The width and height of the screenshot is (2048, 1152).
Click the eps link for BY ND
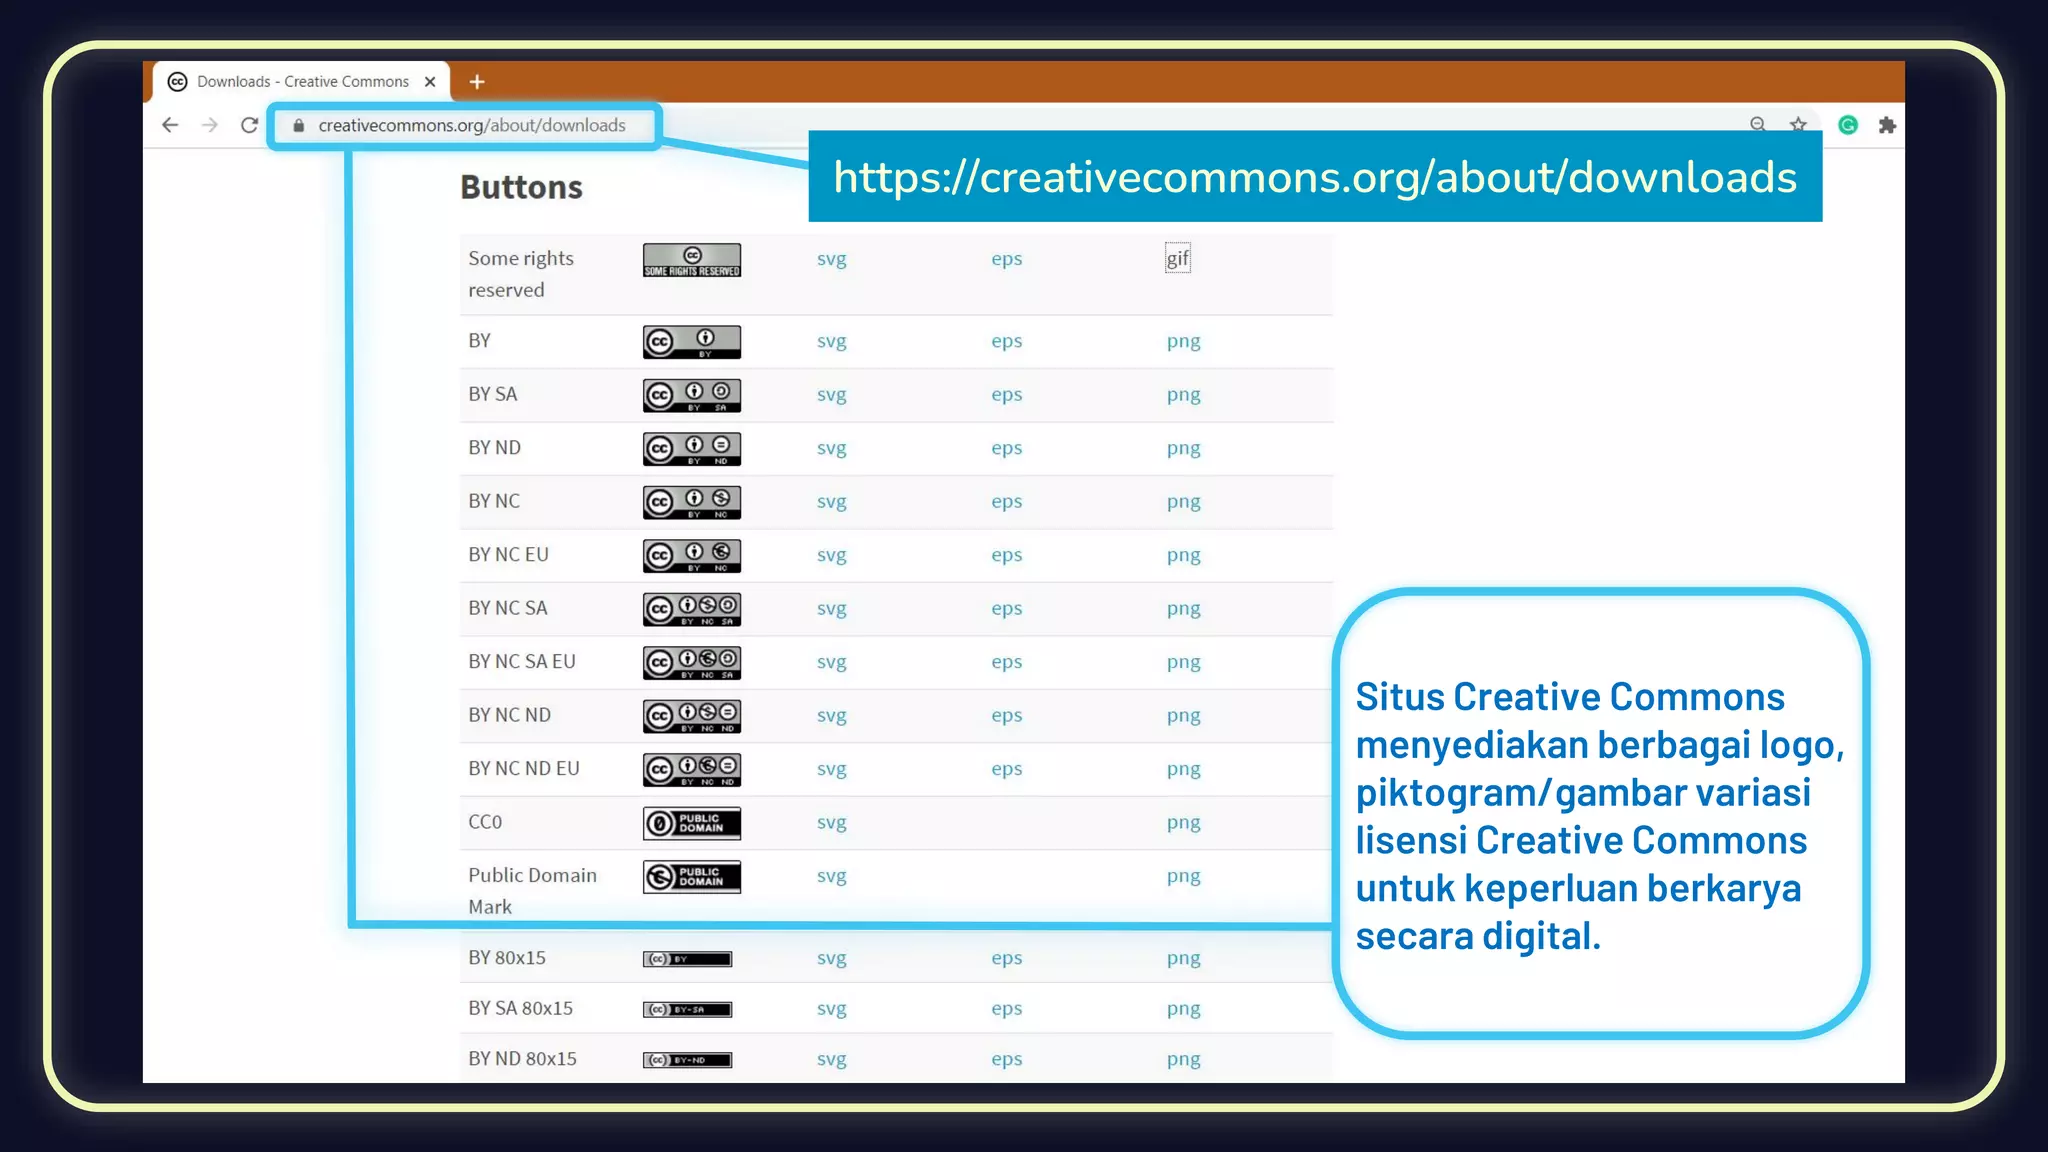pos(1006,447)
